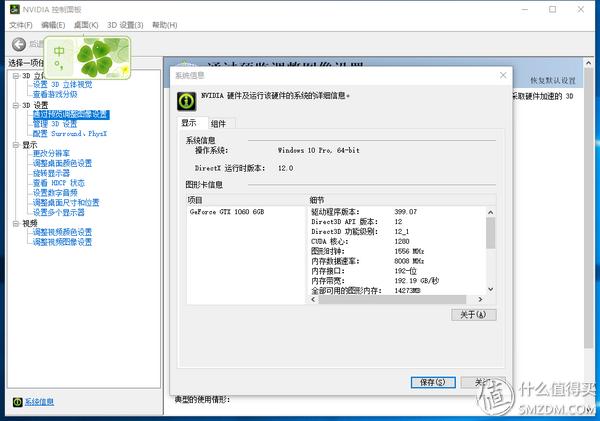Image resolution: width=600 pixels, height=421 pixels.
Task: Click the details list horizontal scrollbar thumb
Action: tap(392, 299)
